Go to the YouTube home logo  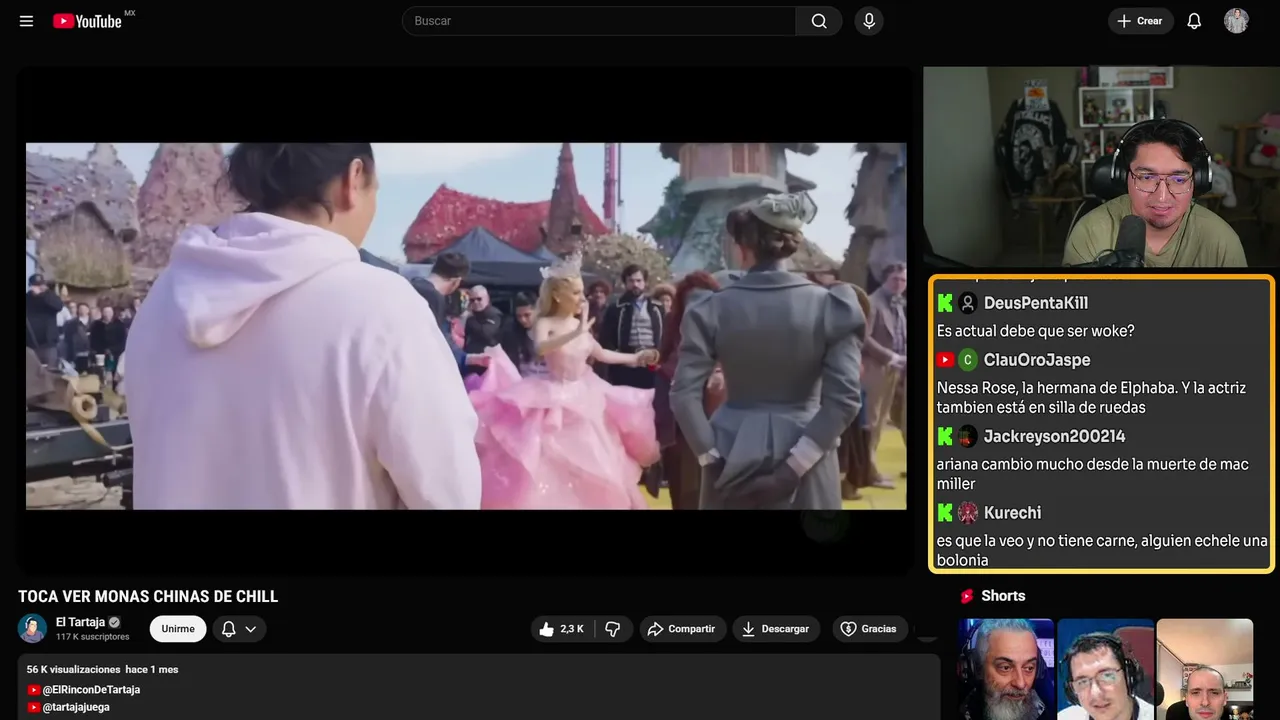pos(88,21)
